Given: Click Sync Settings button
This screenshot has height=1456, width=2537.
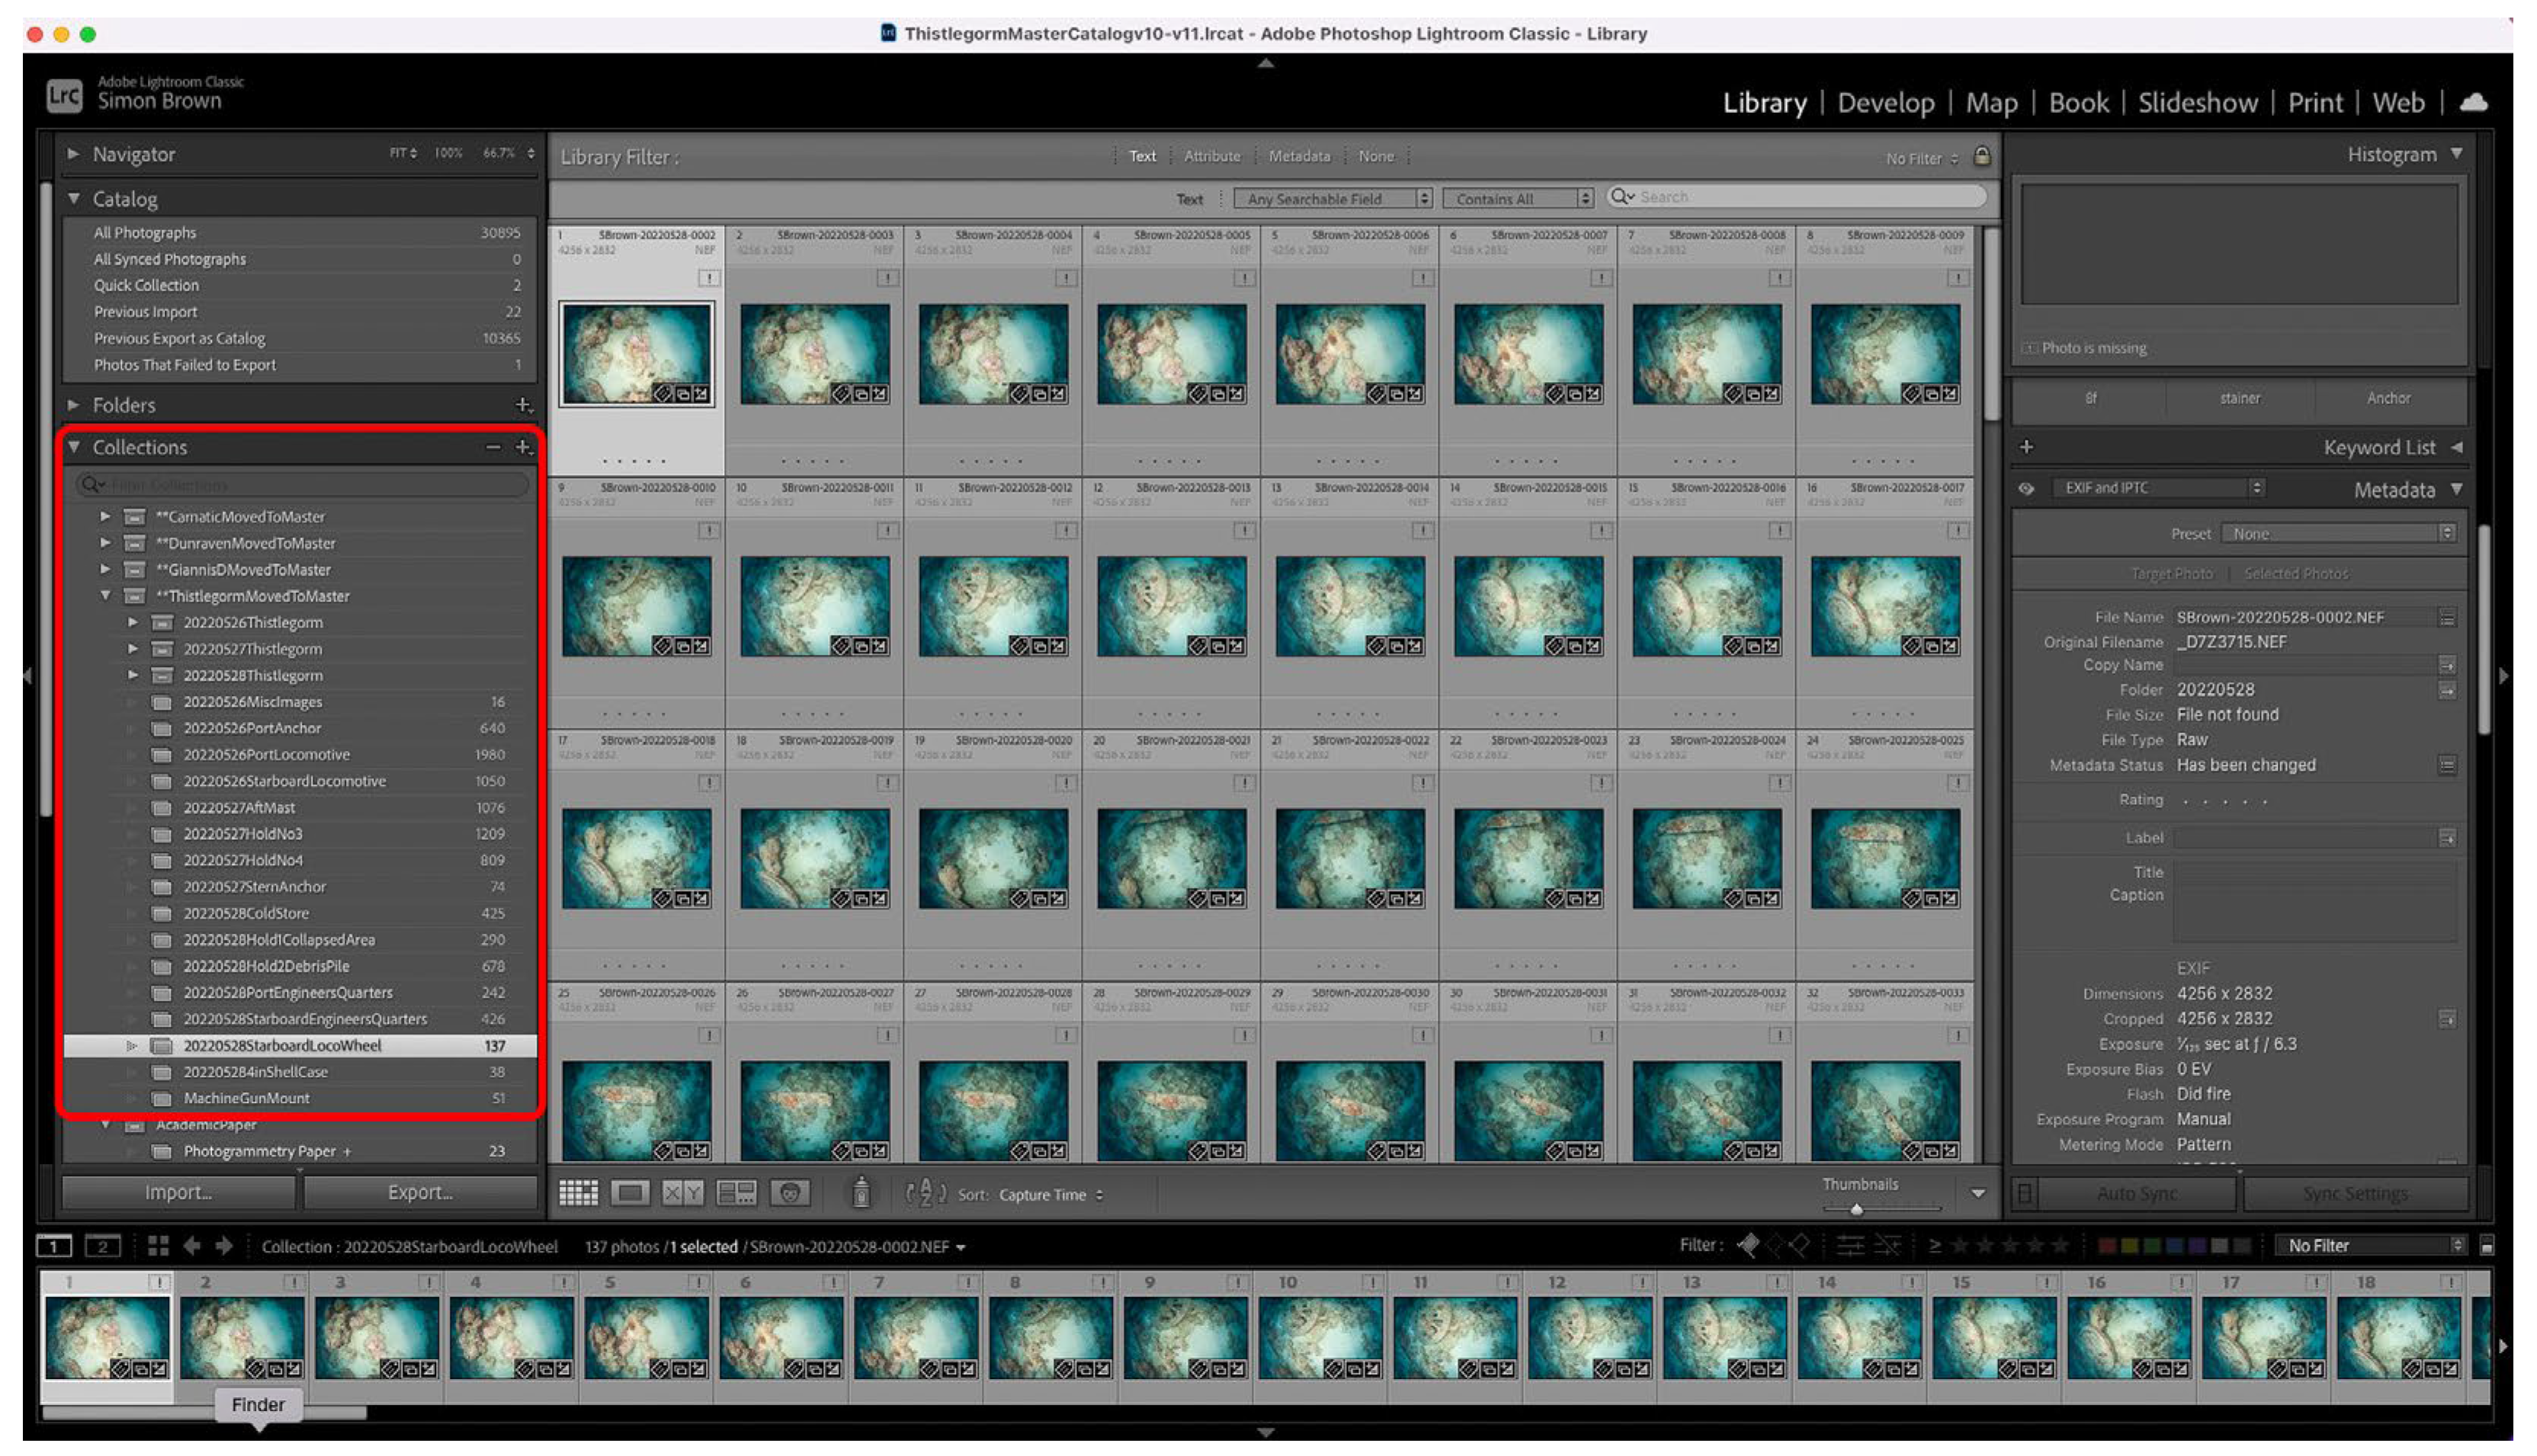Looking at the screenshot, I should pos(2355,1193).
